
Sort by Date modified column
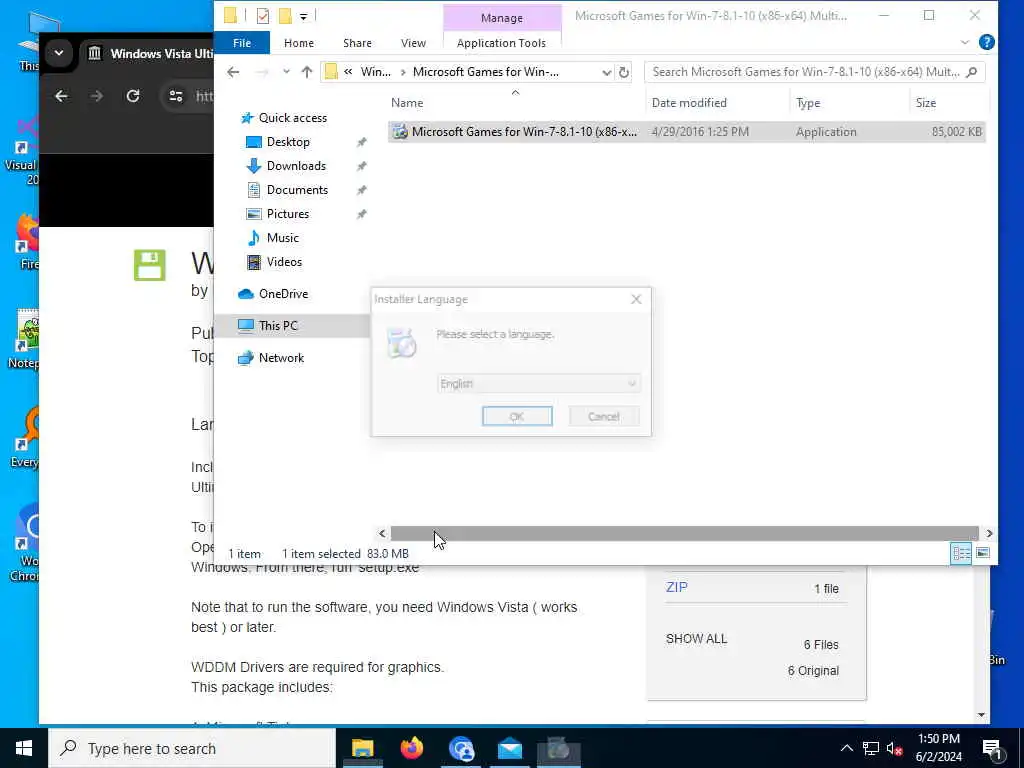coord(688,103)
